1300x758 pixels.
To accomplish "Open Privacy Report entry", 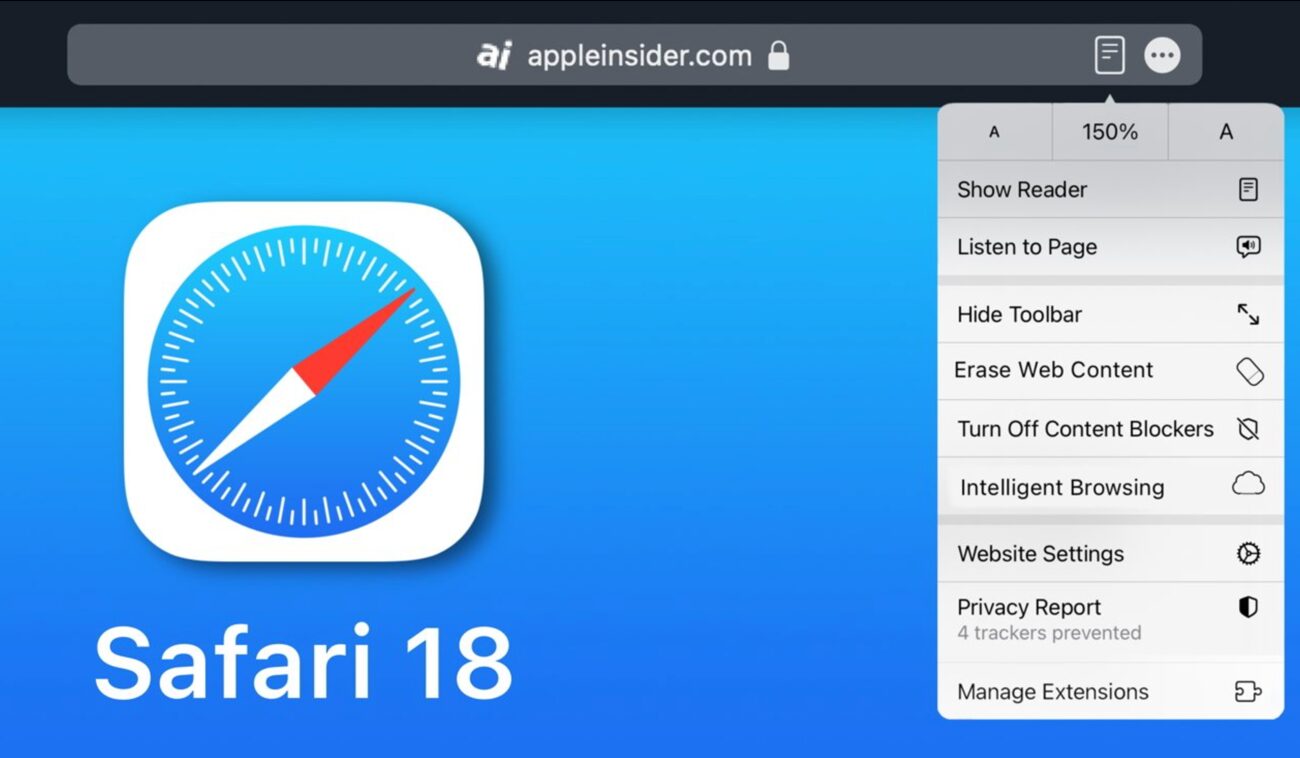I will click(x=1110, y=620).
